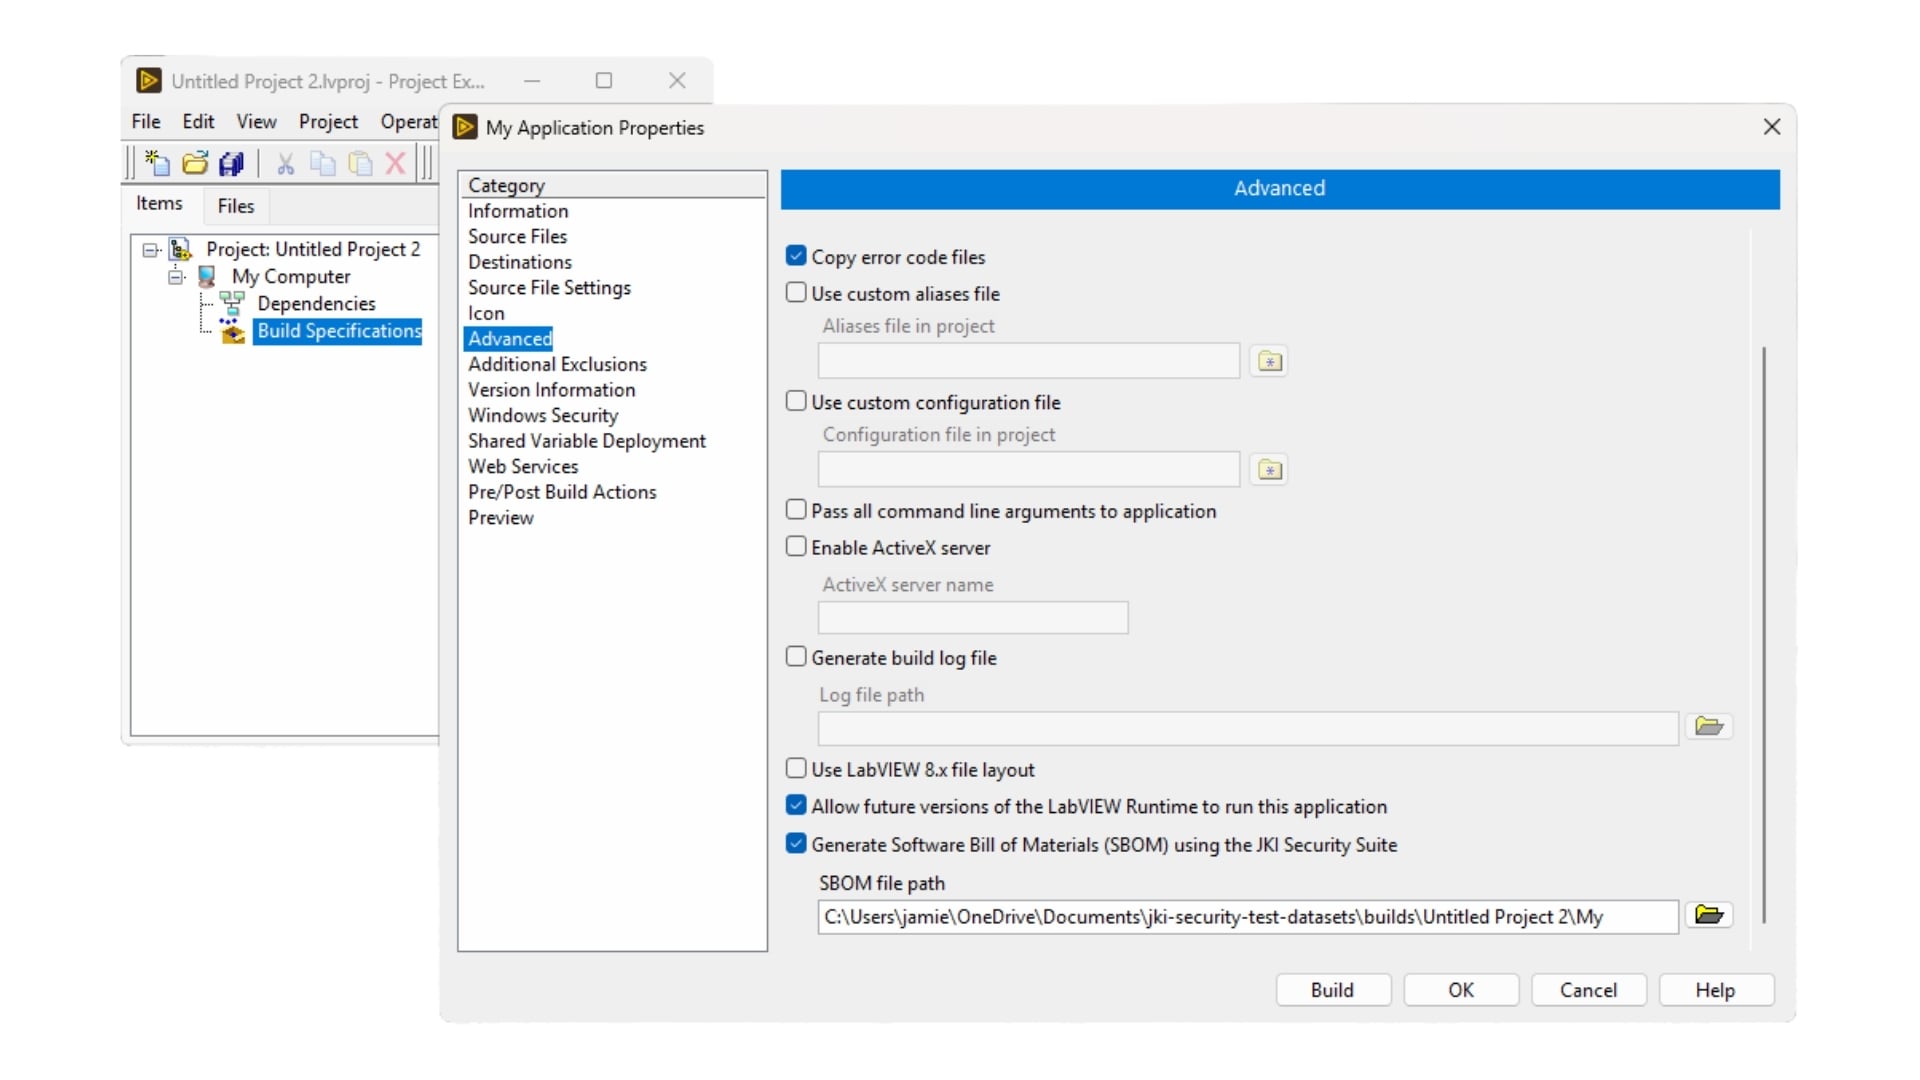Uncheck Generate Software Bill of Materials option
The height and width of the screenshot is (1080, 1920).
coord(796,844)
